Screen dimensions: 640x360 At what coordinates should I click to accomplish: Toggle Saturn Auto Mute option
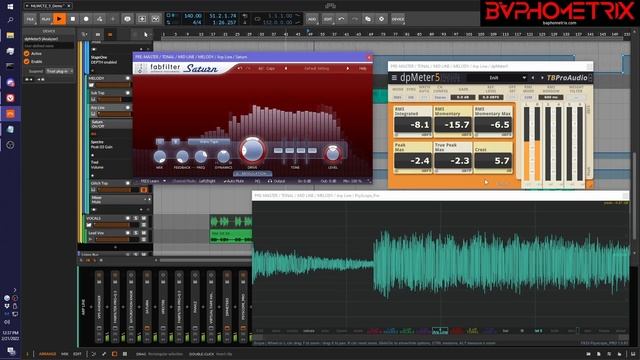click(234, 181)
